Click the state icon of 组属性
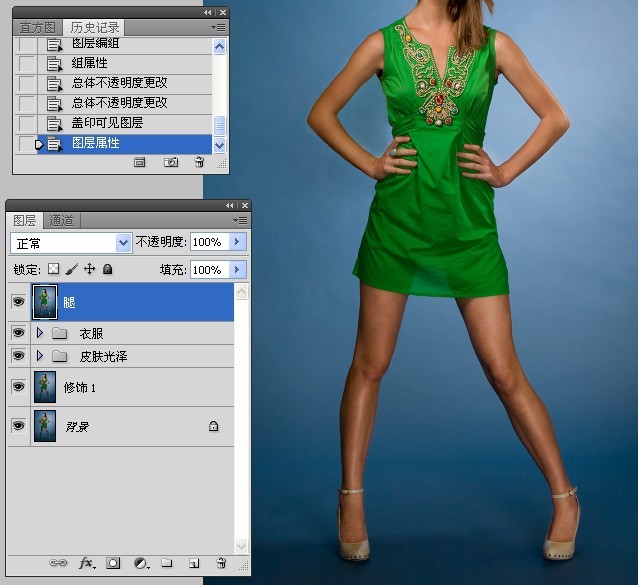The height and width of the screenshot is (585, 638). tap(54, 63)
